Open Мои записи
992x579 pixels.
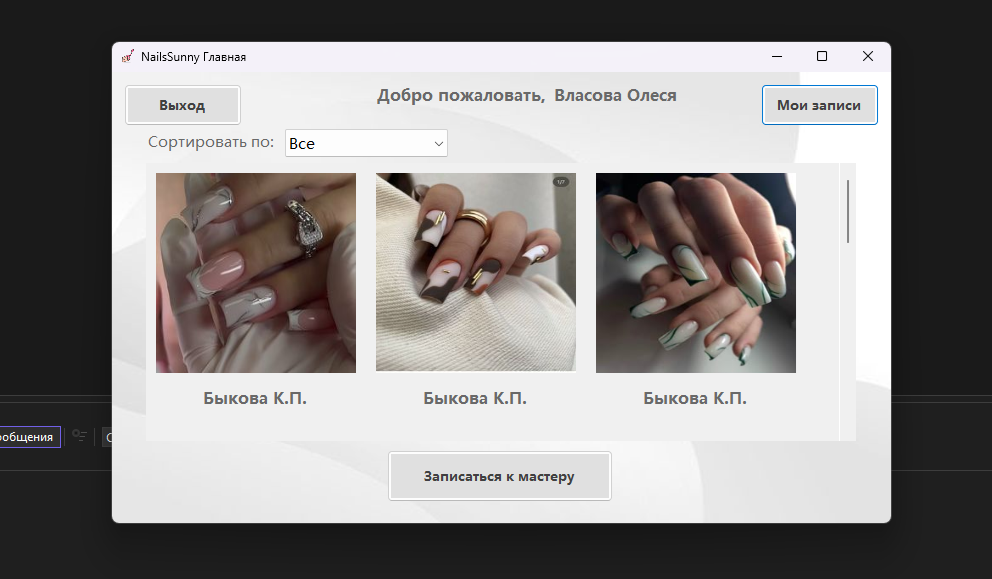tap(819, 105)
